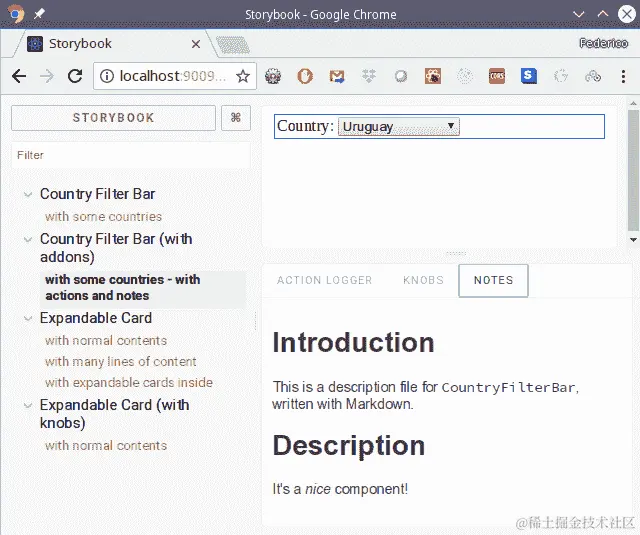The width and height of the screenshot is (640, 535).
Task: Open the CORS extension icon
Action: pos(497,76)
